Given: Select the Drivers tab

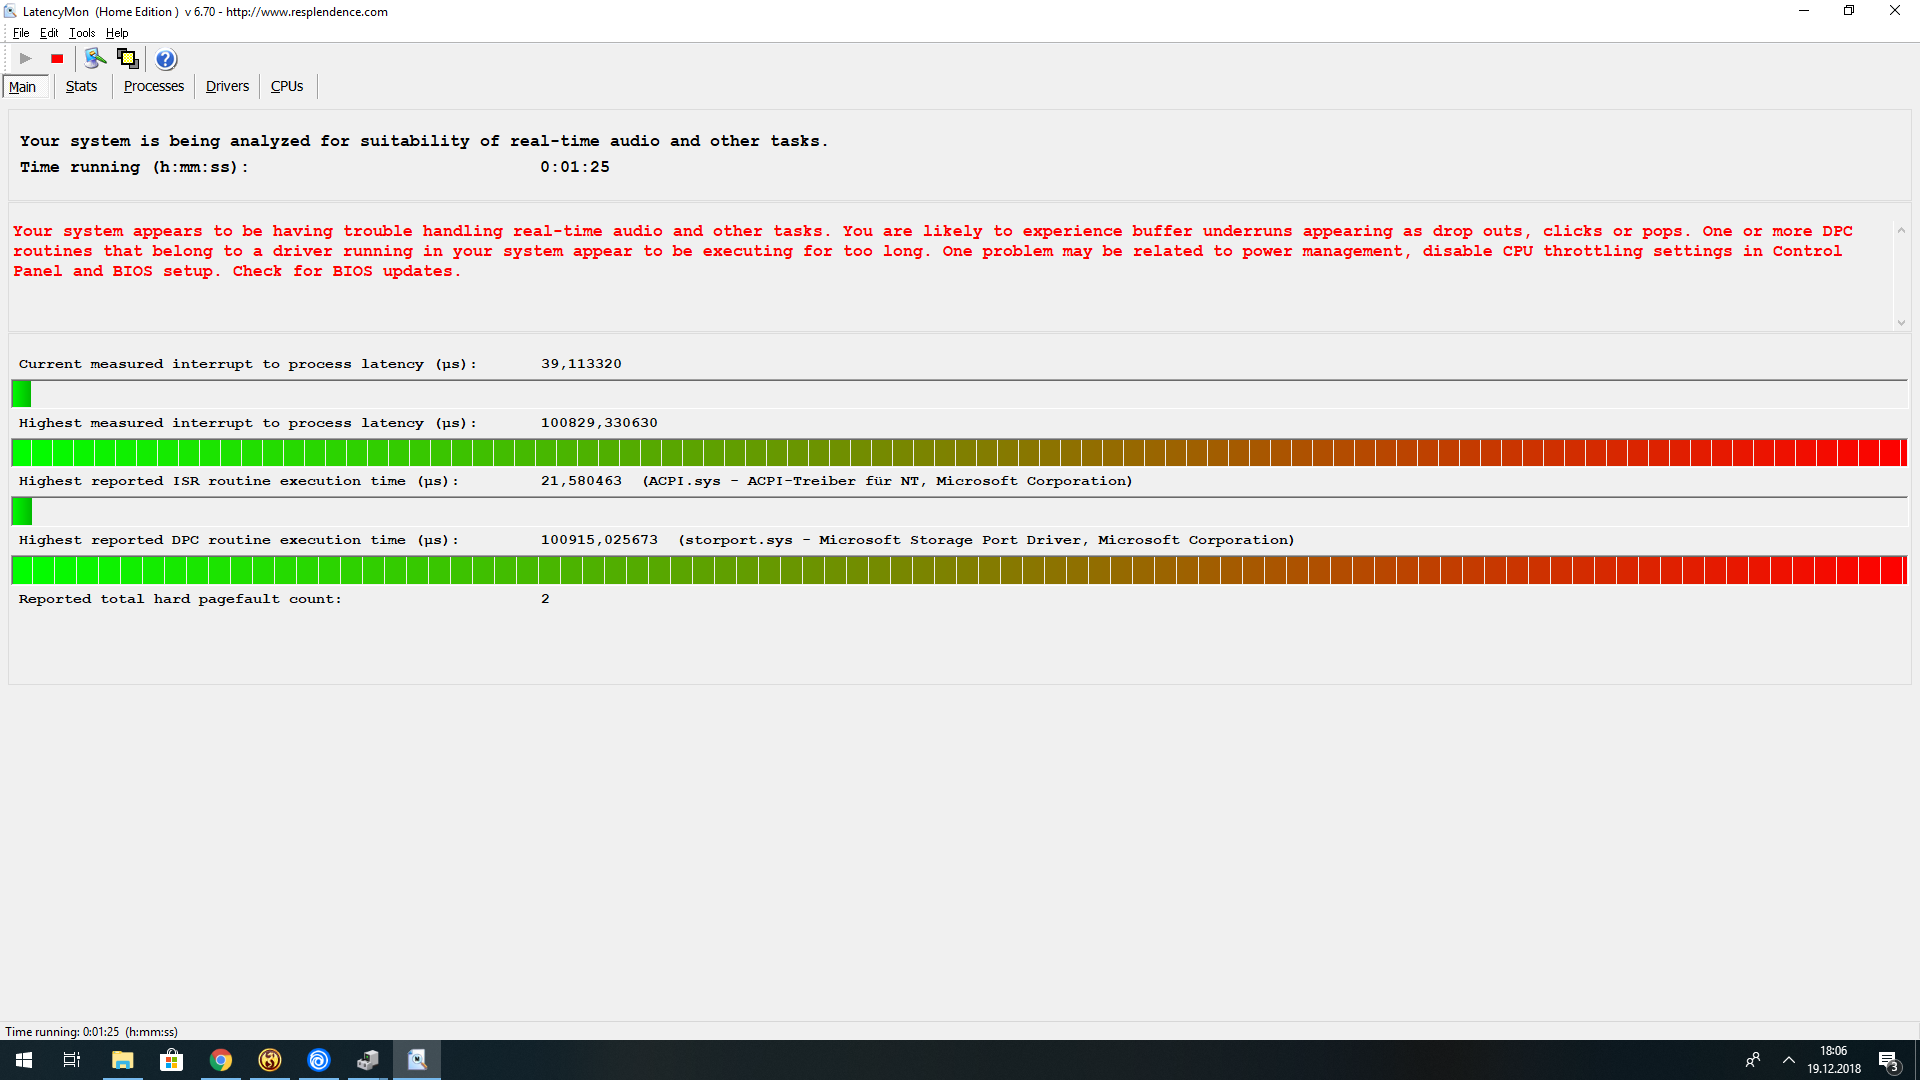Looking at the screenshot, I should point(227,86).
